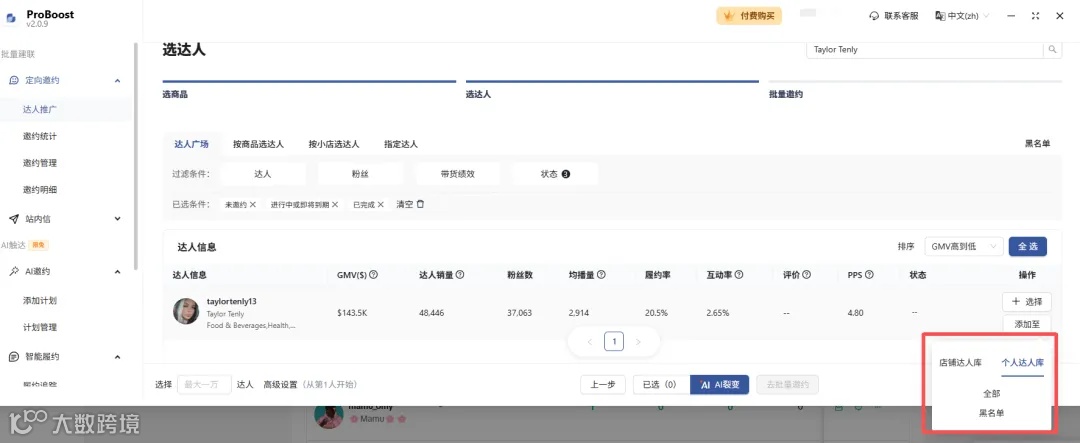Remove the 已完成 filter tag
The width and height of the screenshot is (1080, 443).
(380, 205)
